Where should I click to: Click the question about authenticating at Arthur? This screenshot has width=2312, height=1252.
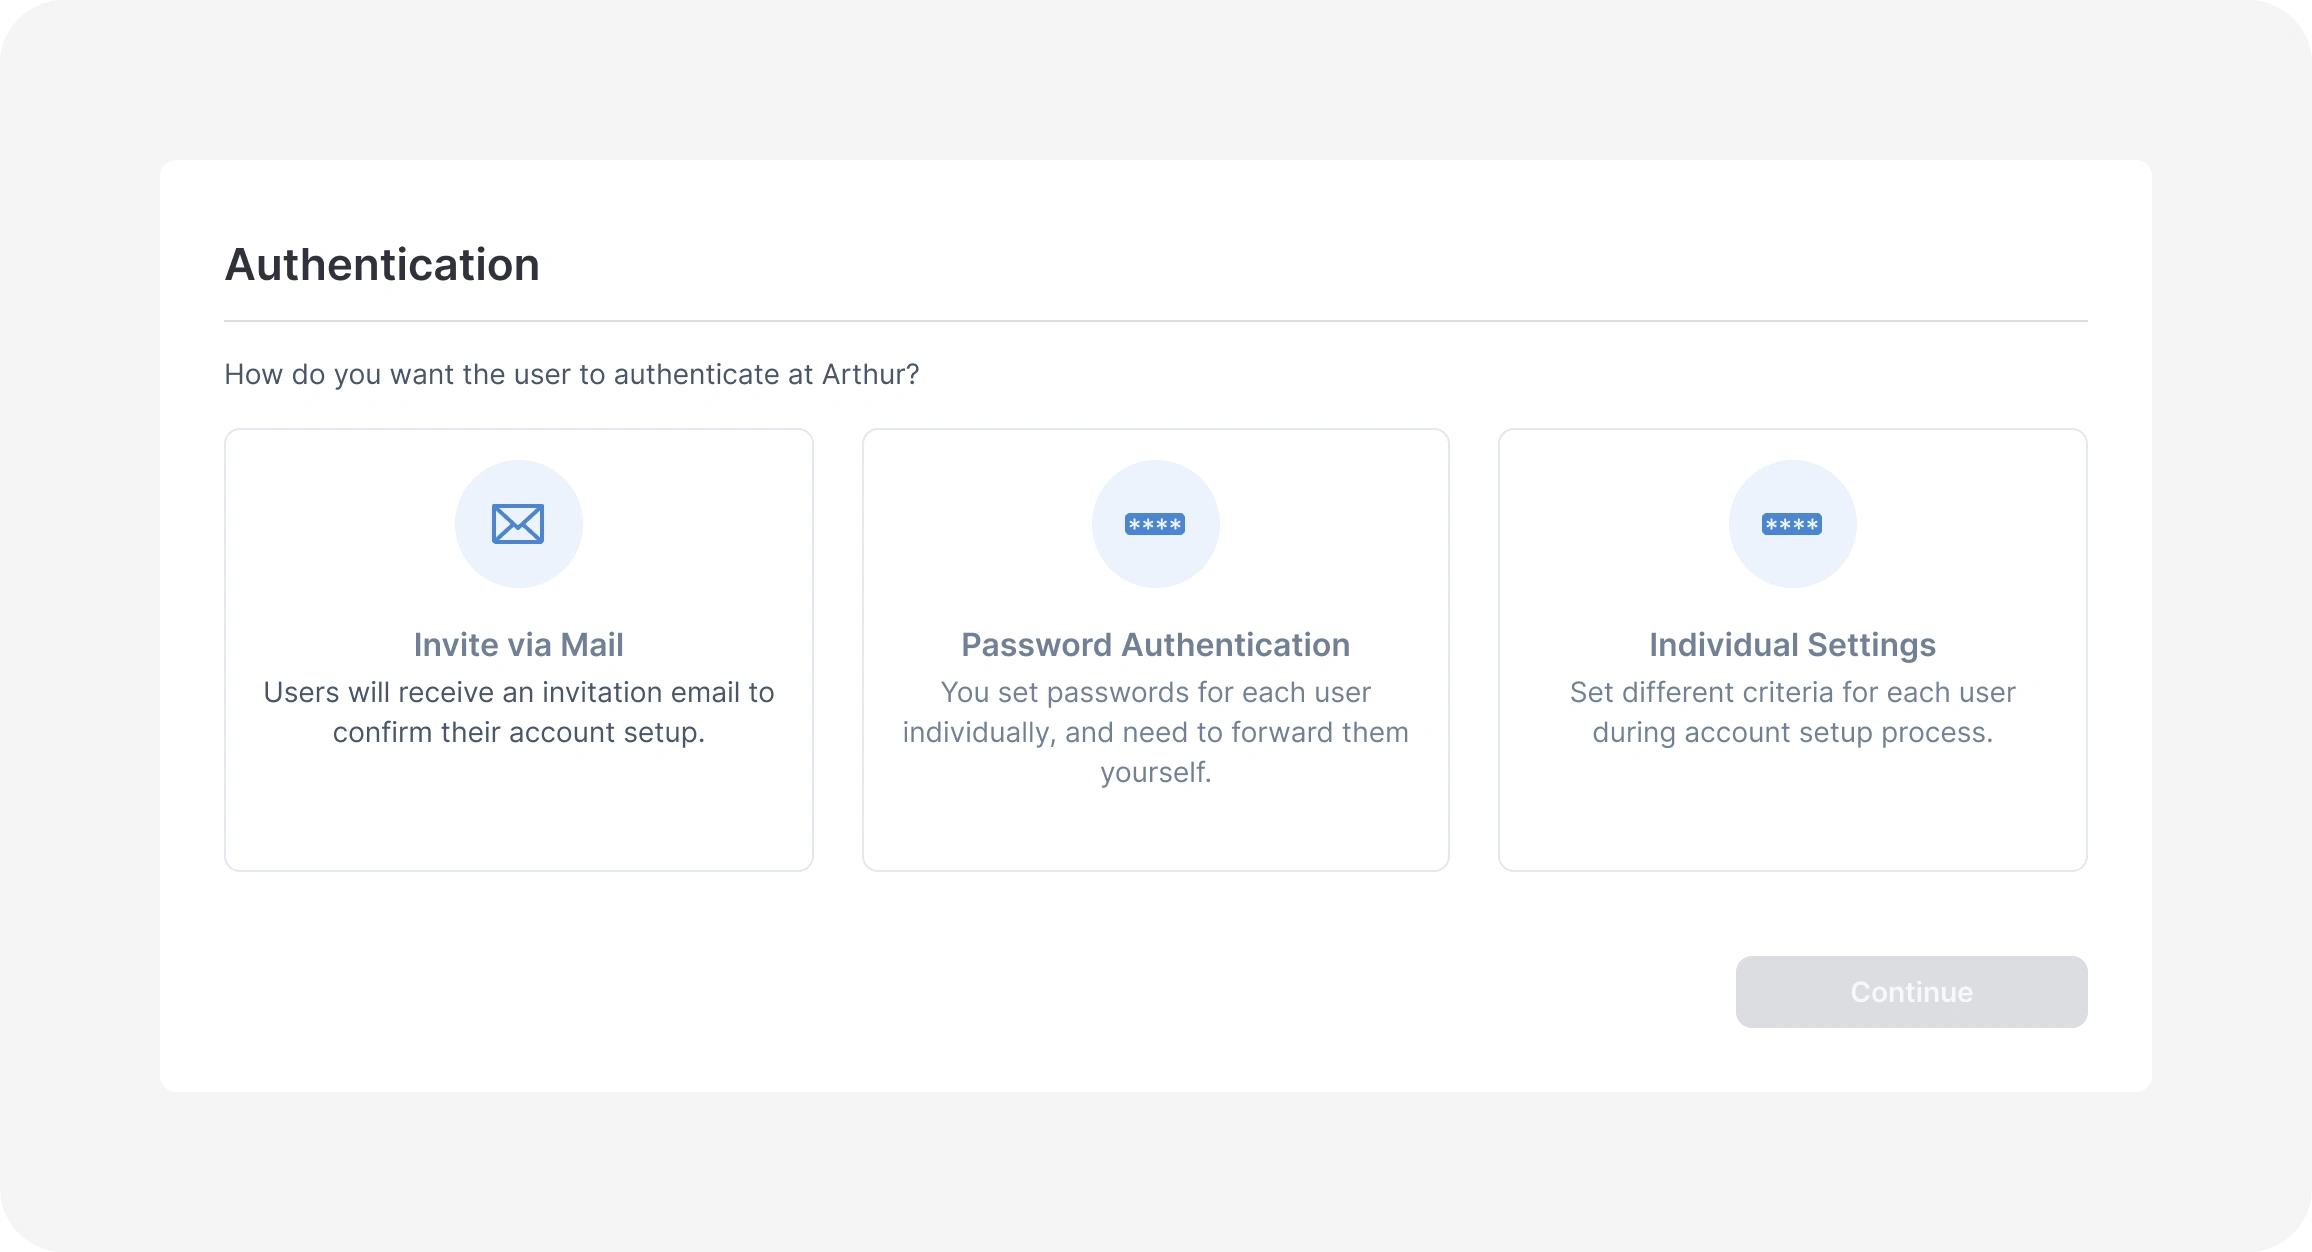click(571, 374)
